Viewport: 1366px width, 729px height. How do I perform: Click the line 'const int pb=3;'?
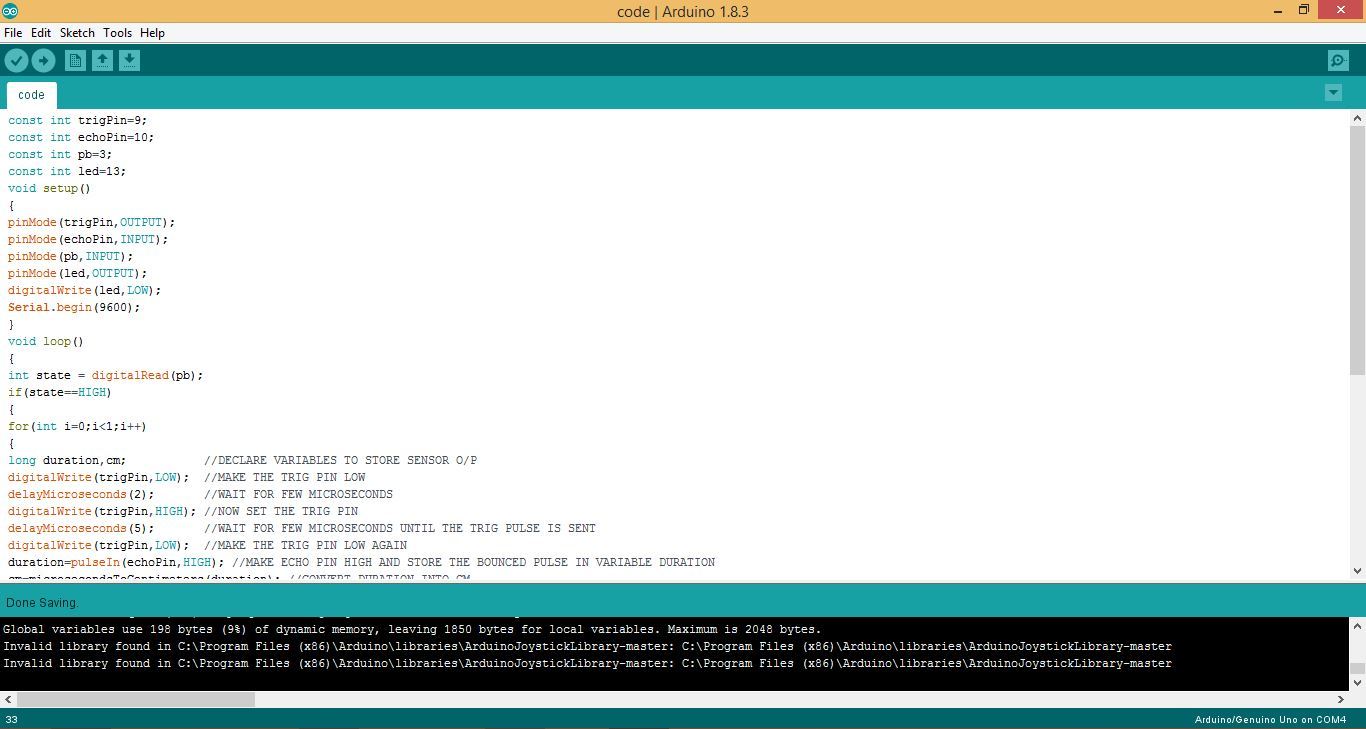pos(60,154)
